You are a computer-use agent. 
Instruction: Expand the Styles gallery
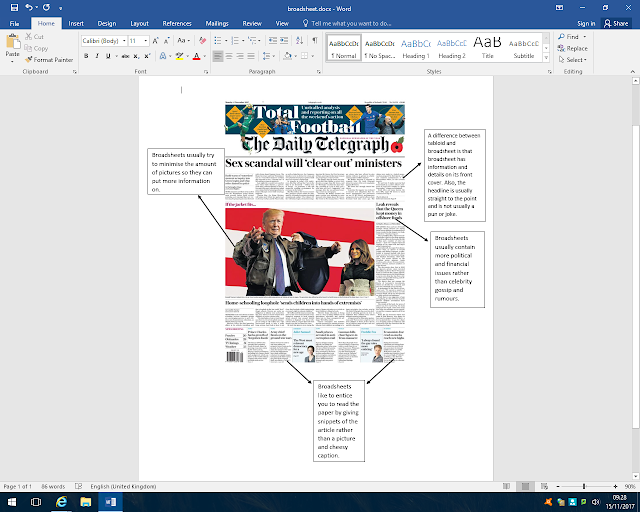546,58
